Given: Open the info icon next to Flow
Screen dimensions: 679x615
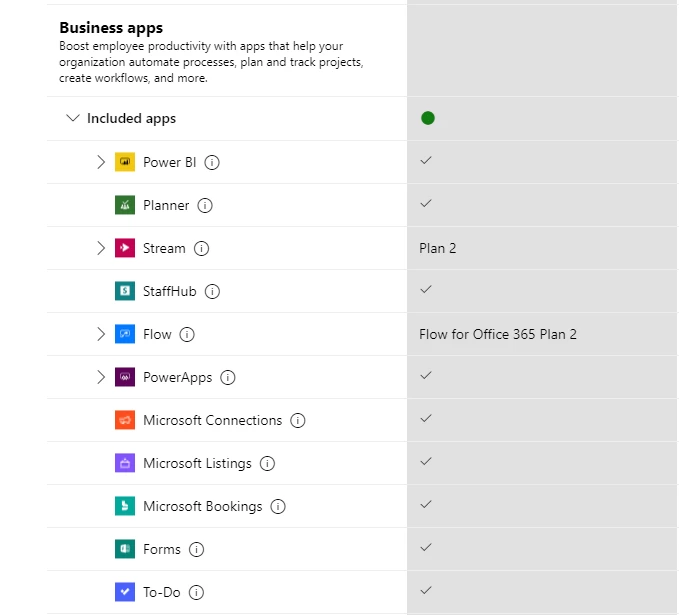Looking at the screenshot, I should [187, 334].
